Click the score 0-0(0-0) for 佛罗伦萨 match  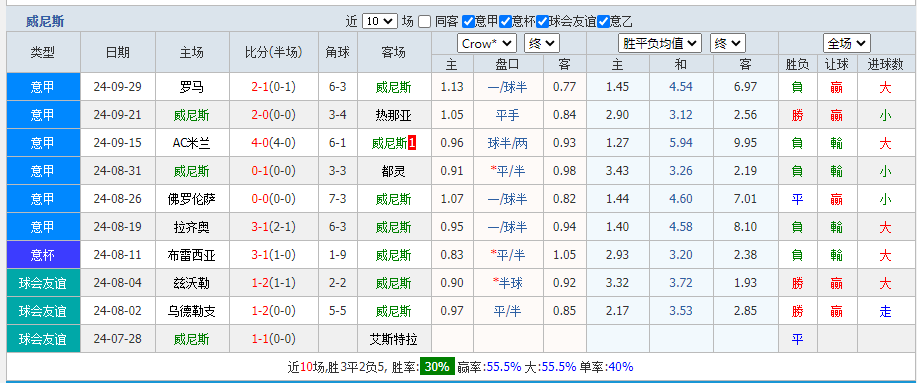pyautogui.click(x=274, y=199)
